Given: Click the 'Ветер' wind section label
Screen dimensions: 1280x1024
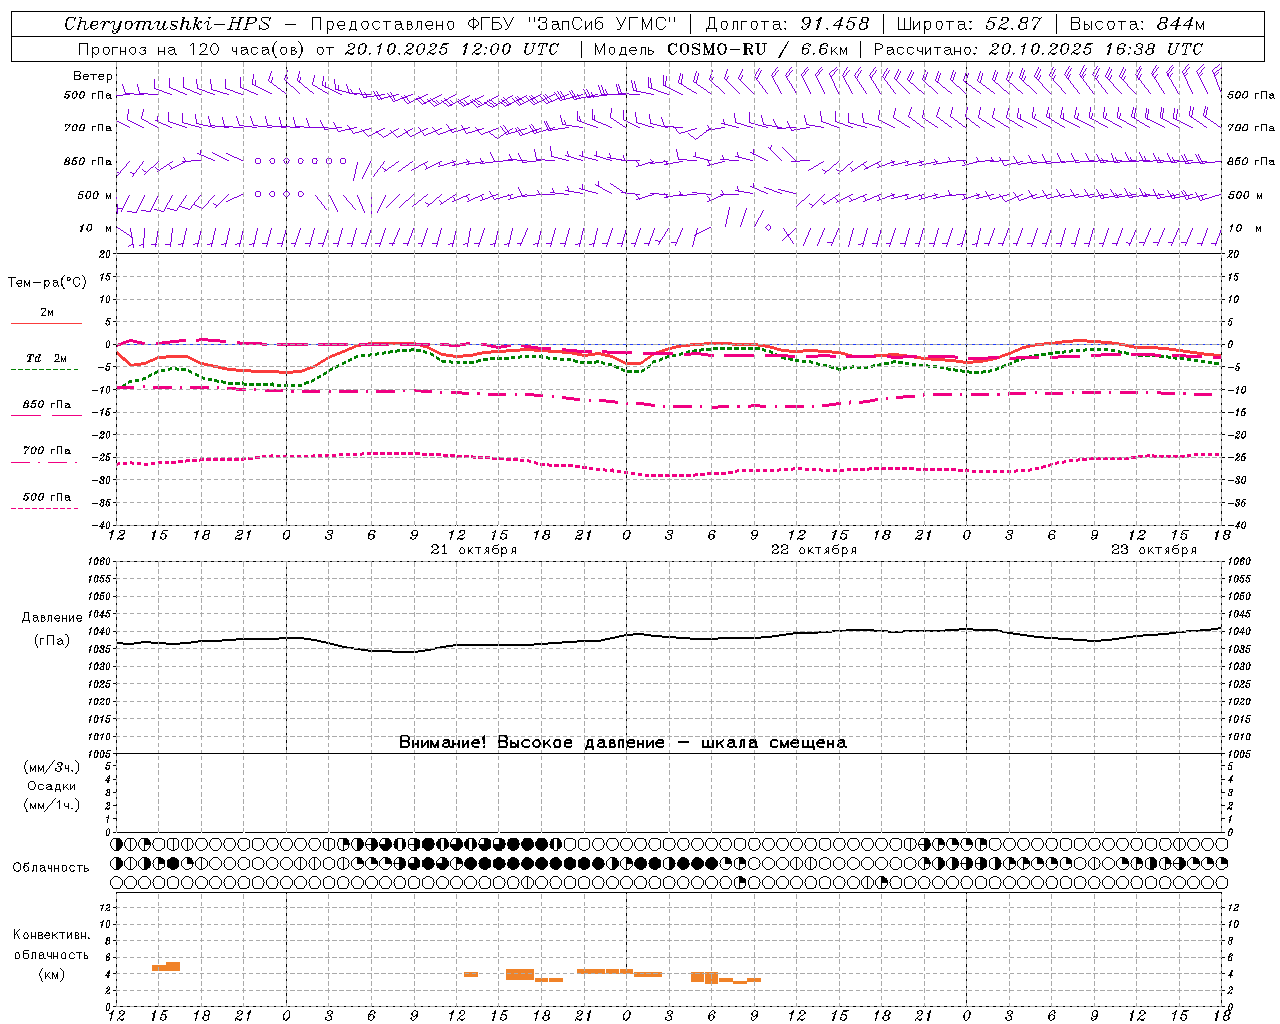Looking at the screenshot, I should point(92,76).
